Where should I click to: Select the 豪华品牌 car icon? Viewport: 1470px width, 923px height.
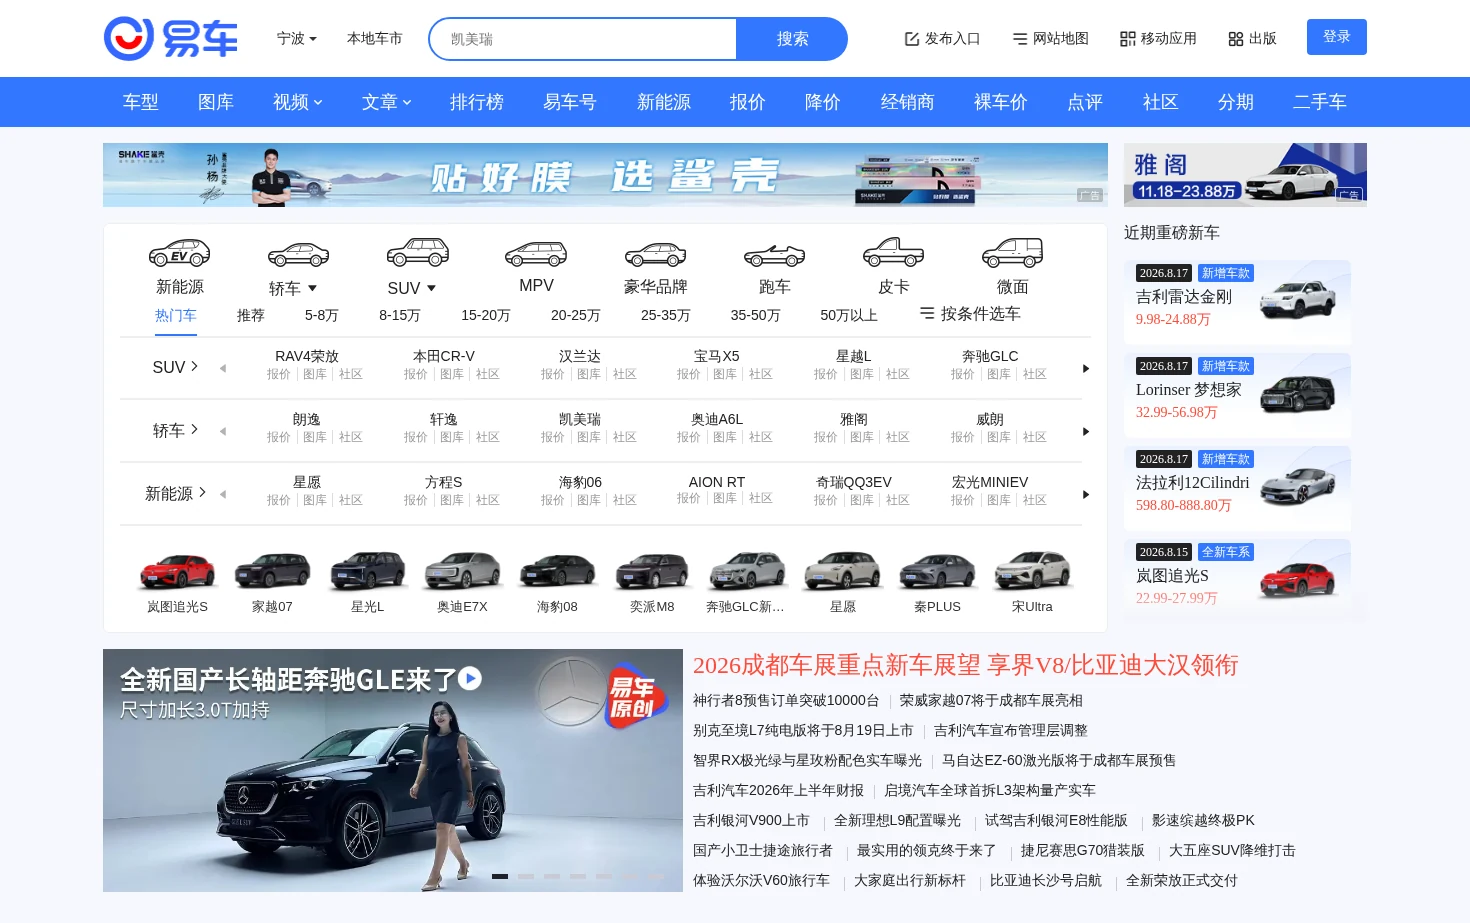655,254
